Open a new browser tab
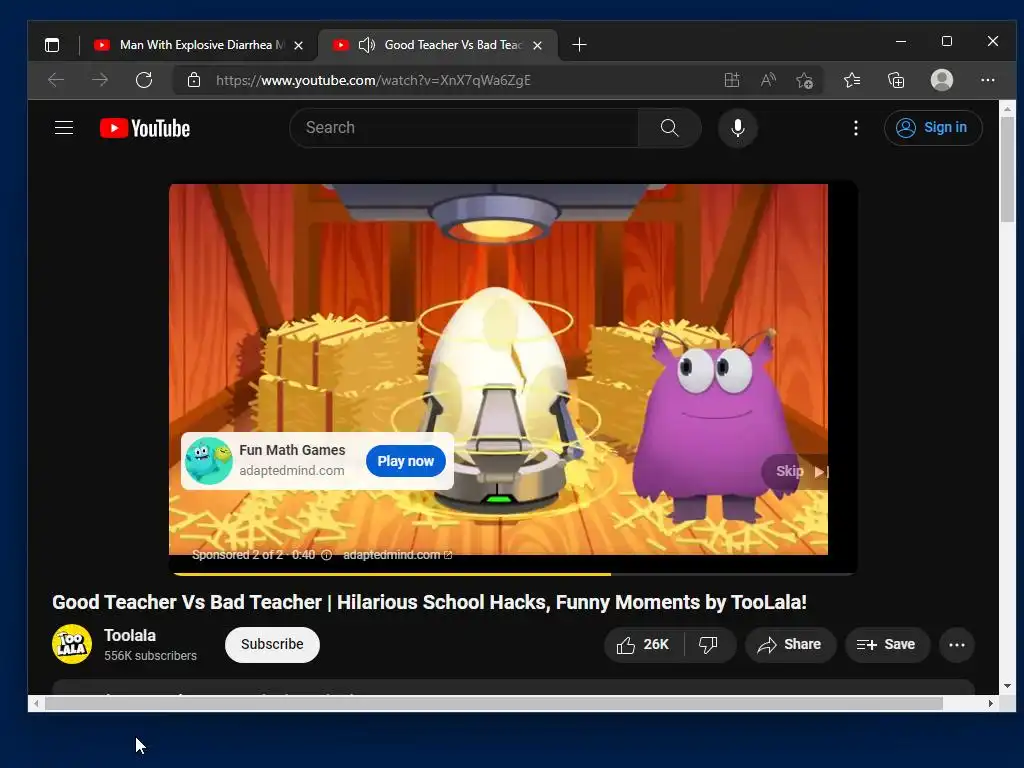The image size is (1024, 768). [x=579, y=45]
